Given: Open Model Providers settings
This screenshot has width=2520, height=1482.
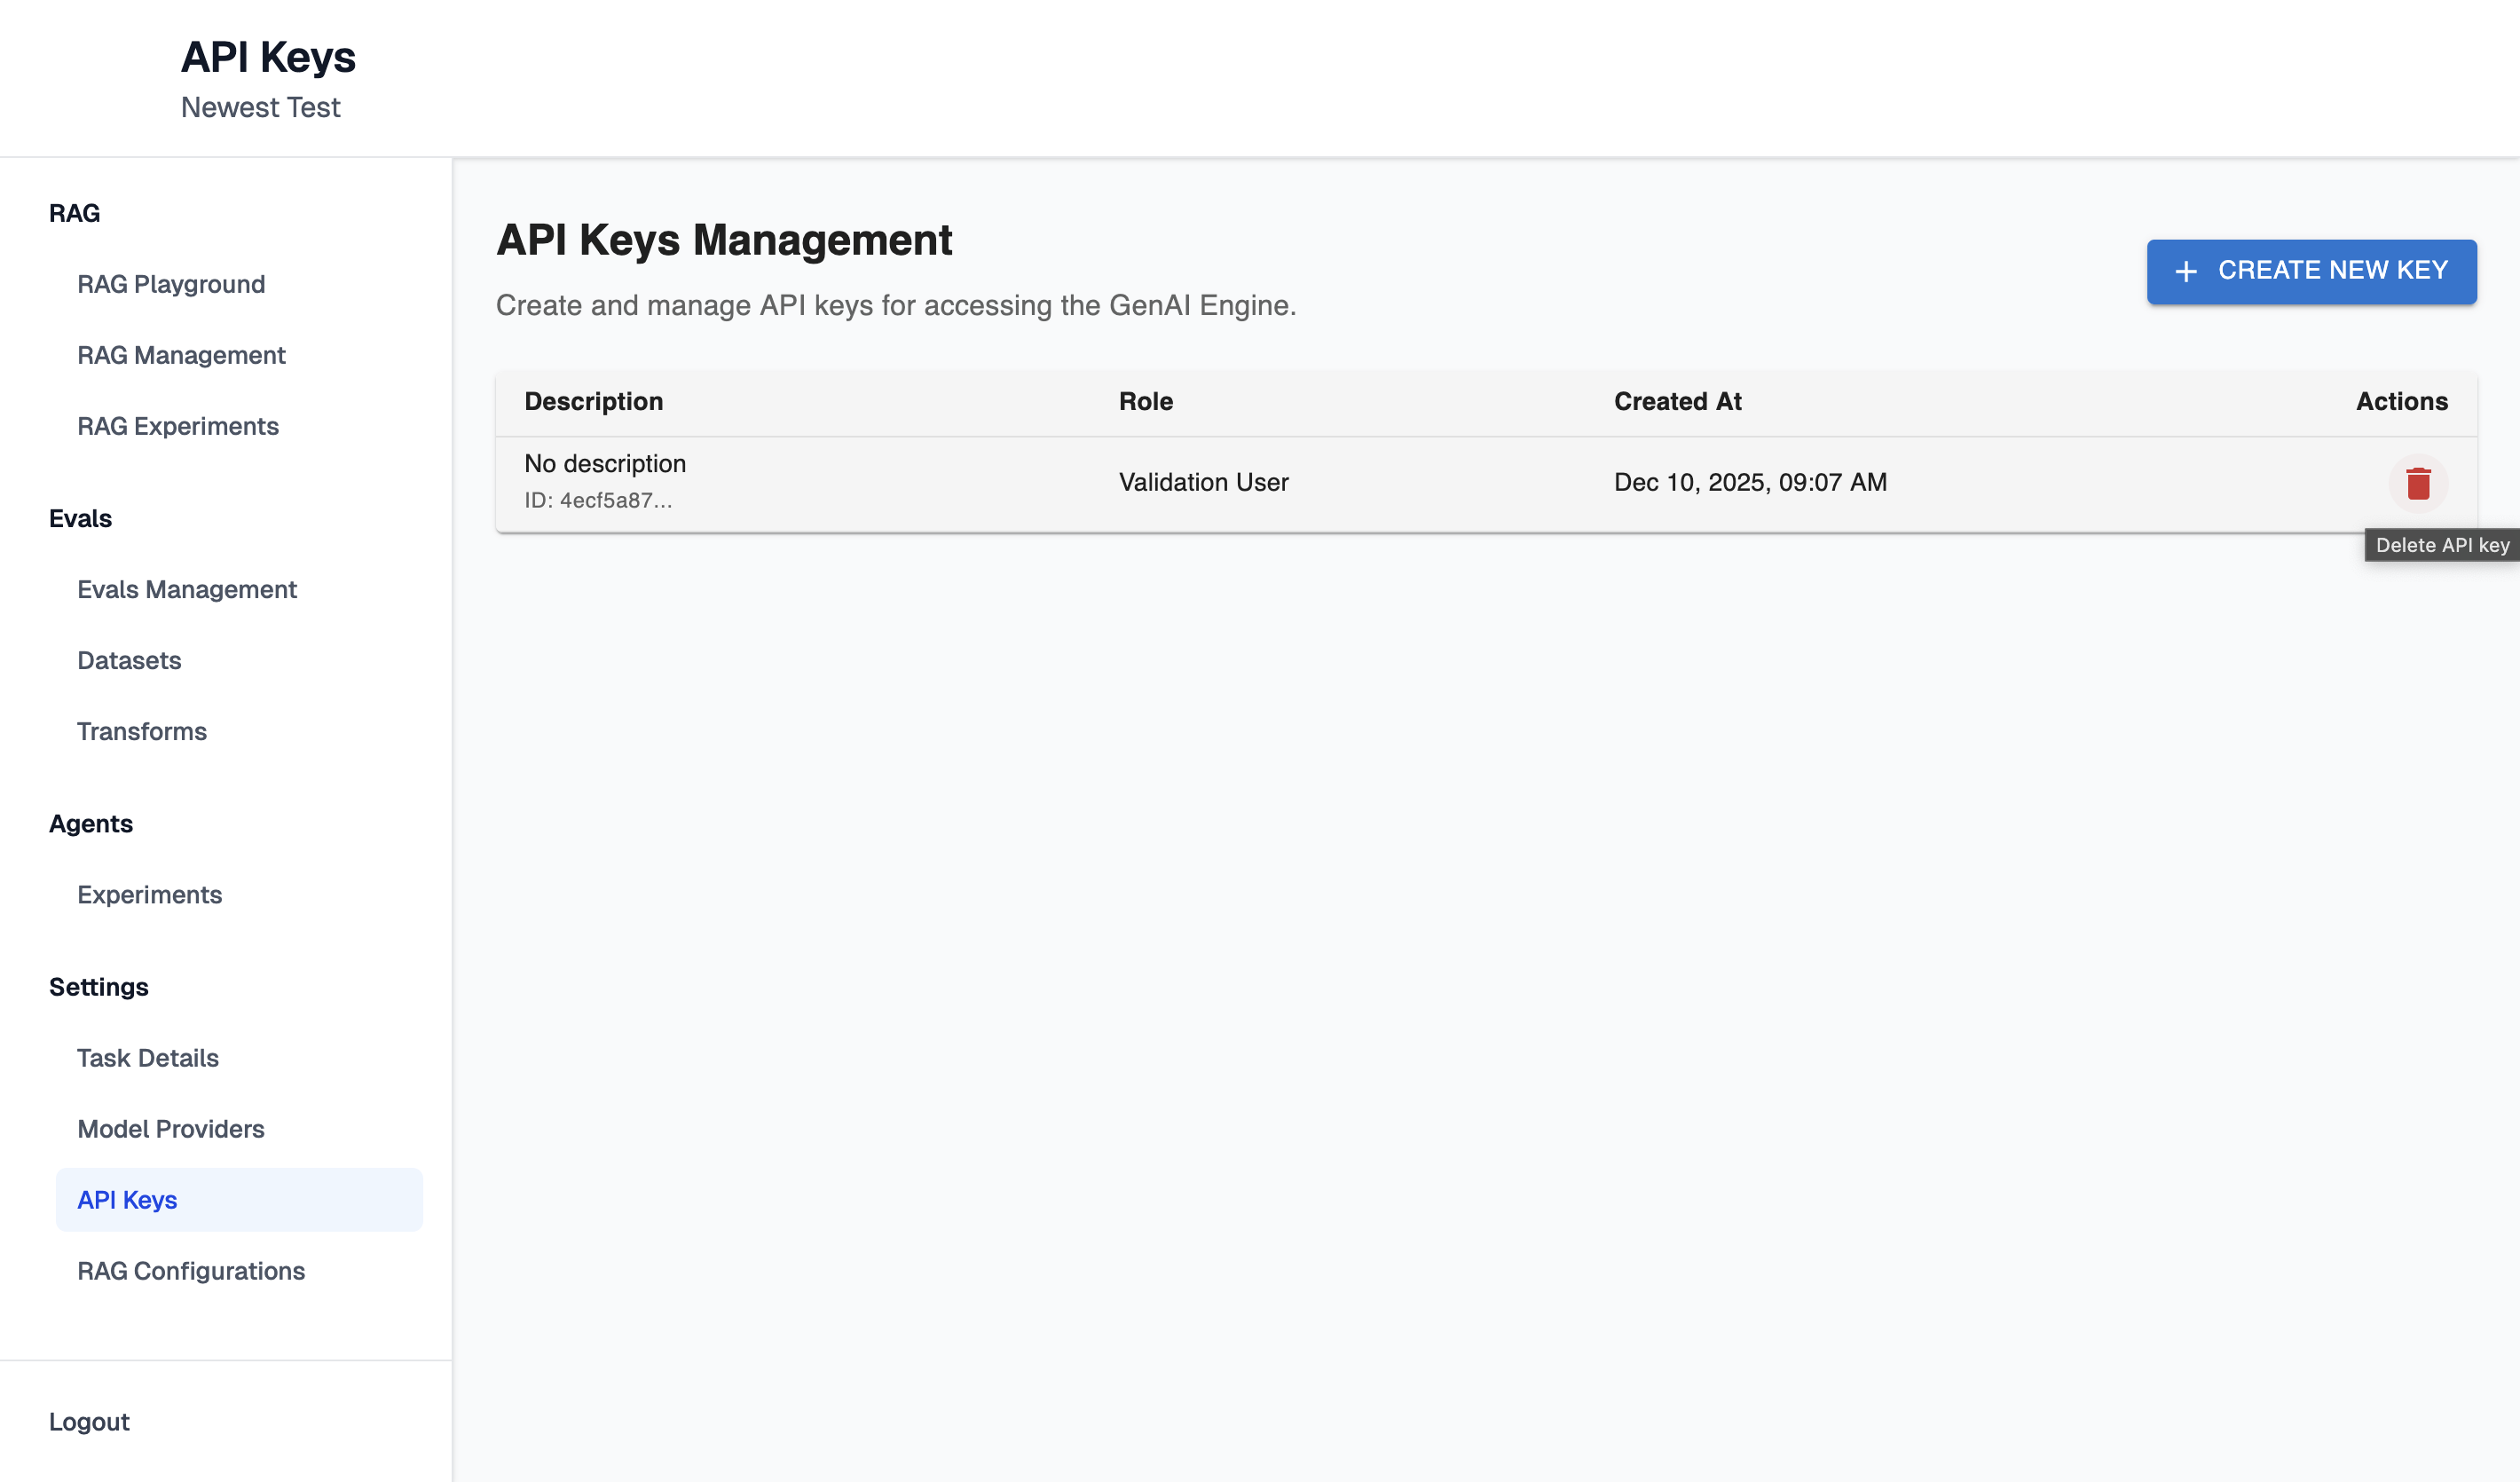Looking at the screenshot, I should [171, 1128].
